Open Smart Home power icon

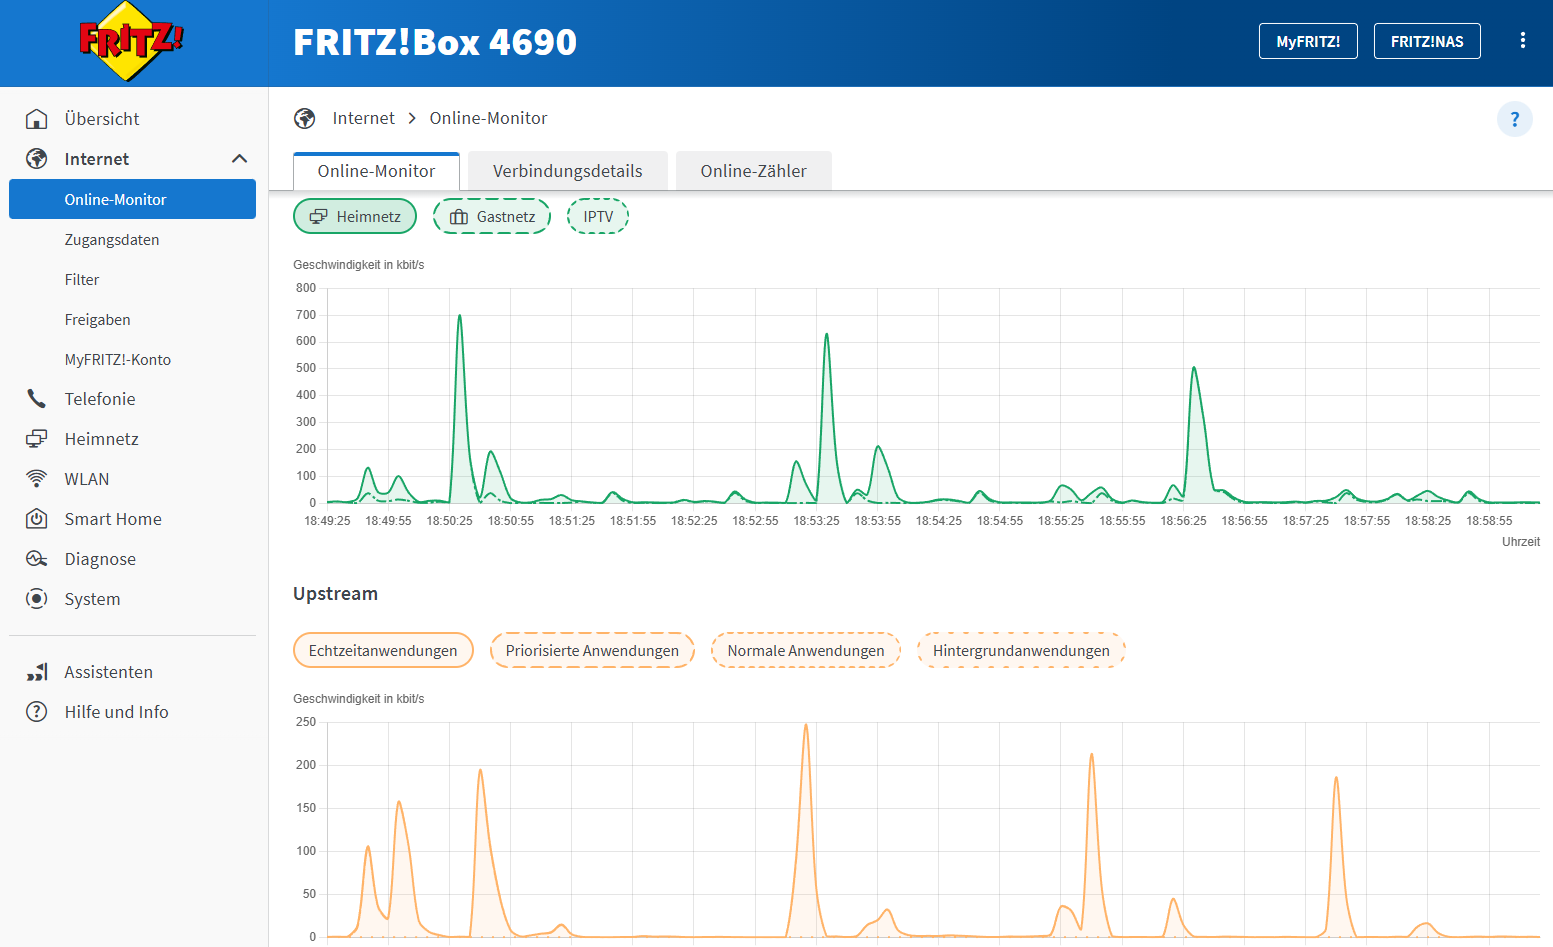pos(37,519)
